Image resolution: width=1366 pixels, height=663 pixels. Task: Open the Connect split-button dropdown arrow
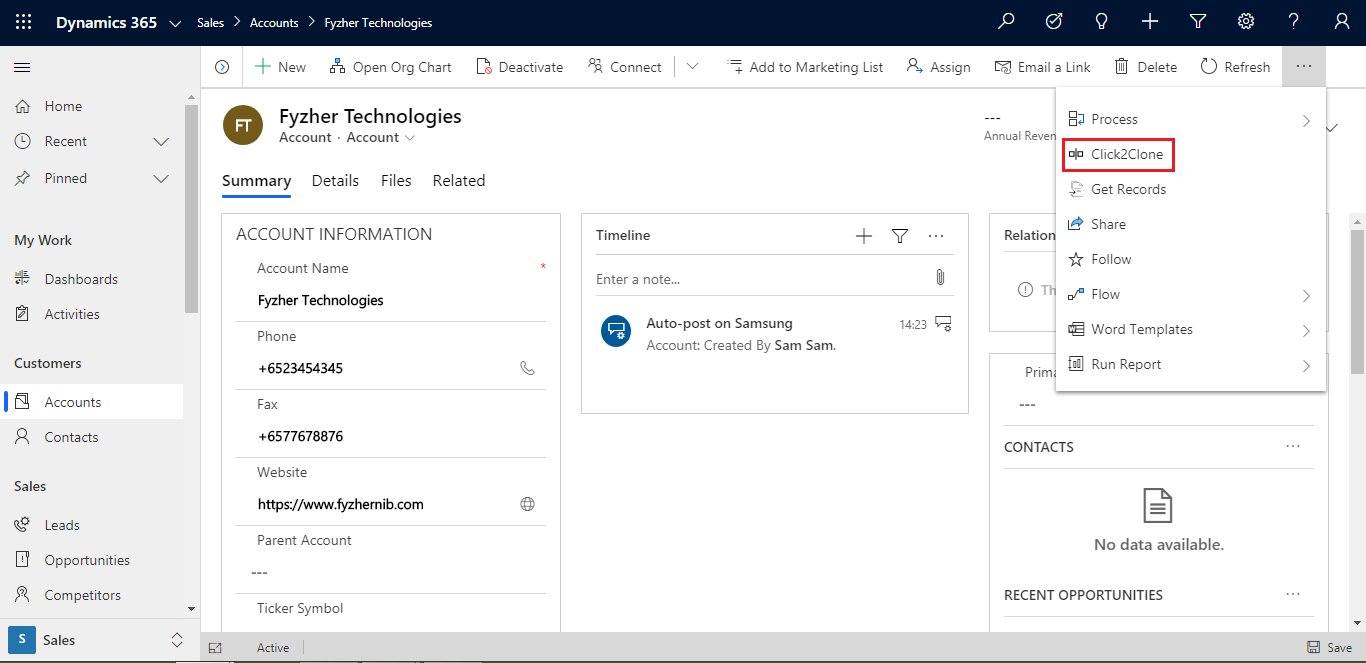(692, 67)
